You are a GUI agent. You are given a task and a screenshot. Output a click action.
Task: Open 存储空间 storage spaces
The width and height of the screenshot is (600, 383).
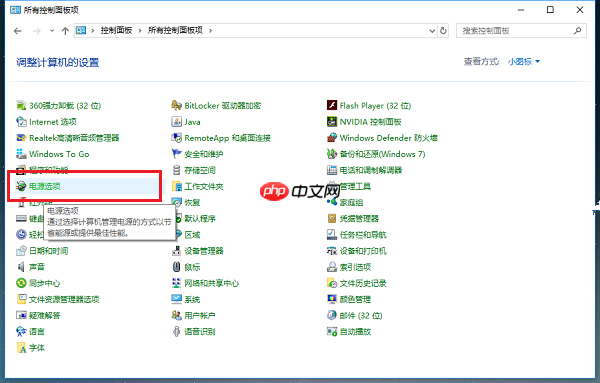click(194, 170)
